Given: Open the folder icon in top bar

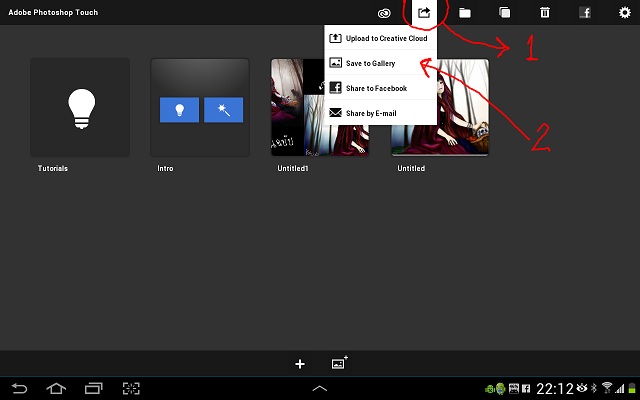Looking at the screenshot, I should coord(464,13).
